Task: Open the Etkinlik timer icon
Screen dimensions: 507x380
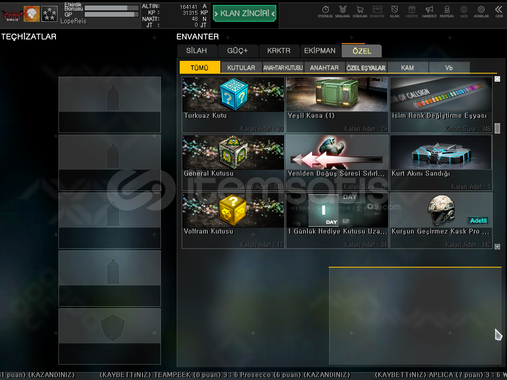Action: 325,11
